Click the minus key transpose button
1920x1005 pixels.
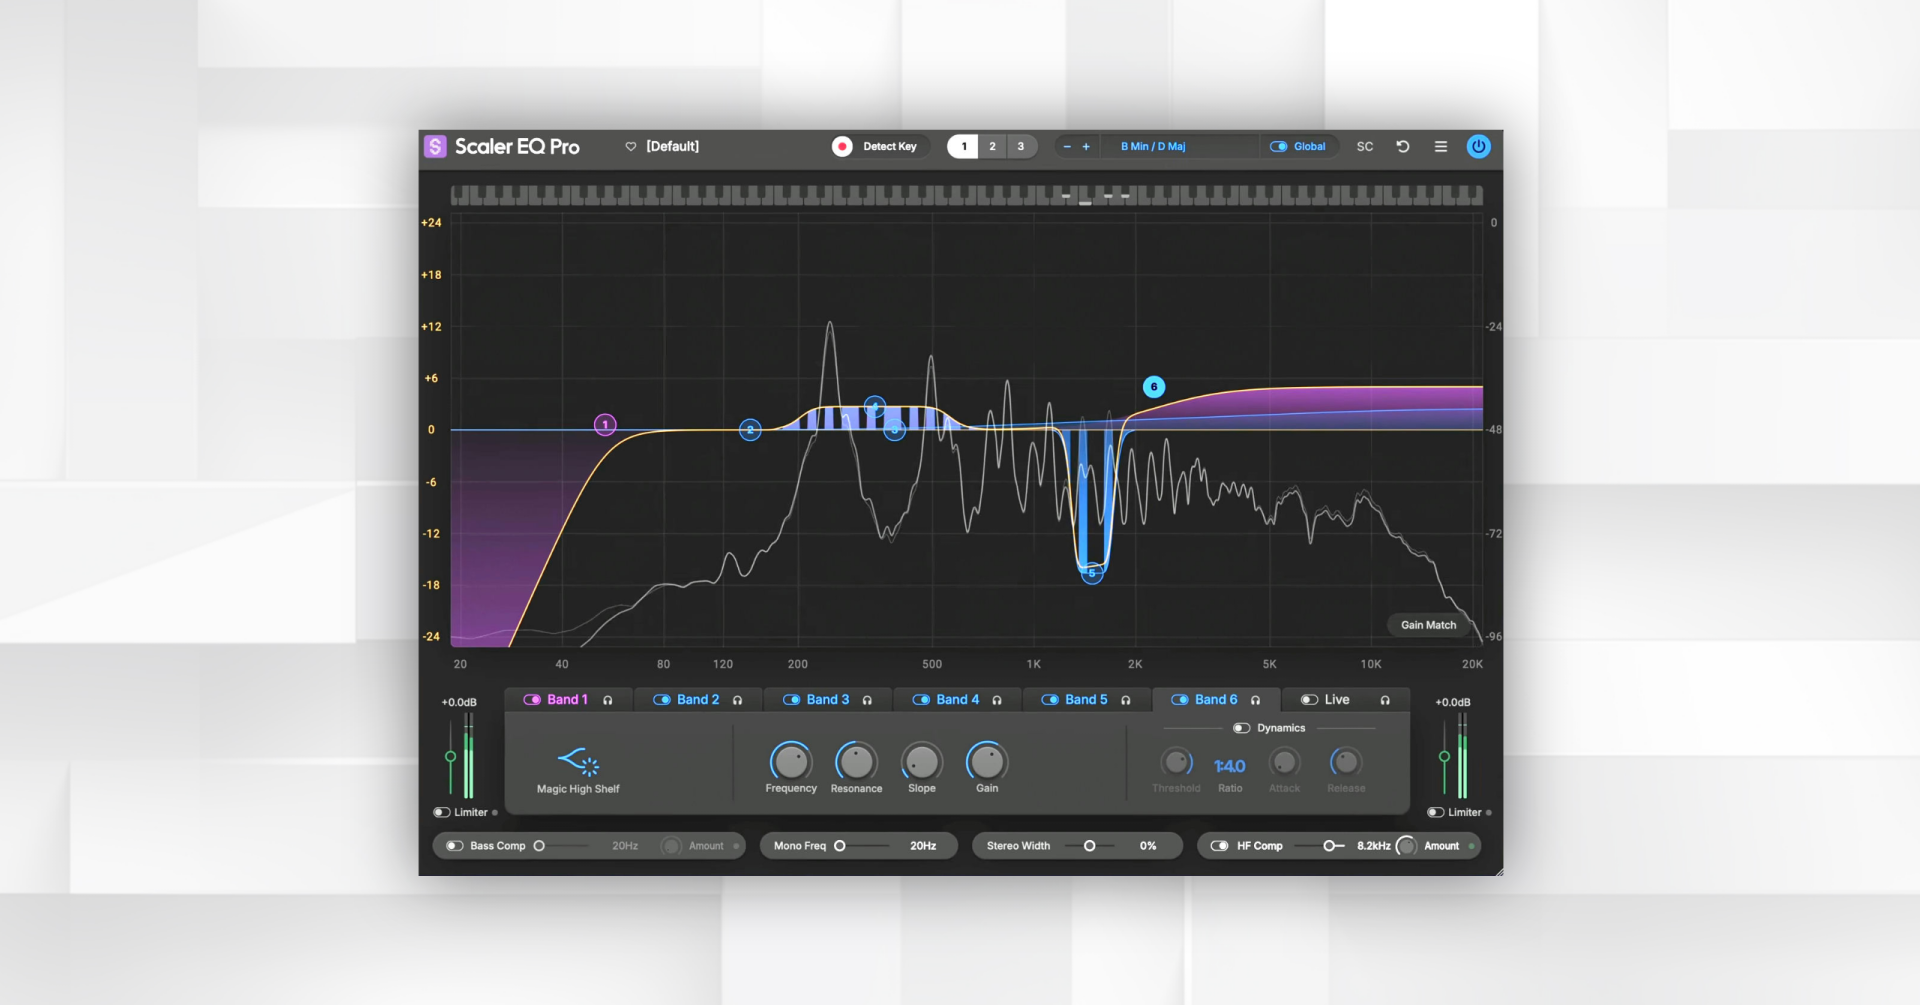[x=1067, y=146]
